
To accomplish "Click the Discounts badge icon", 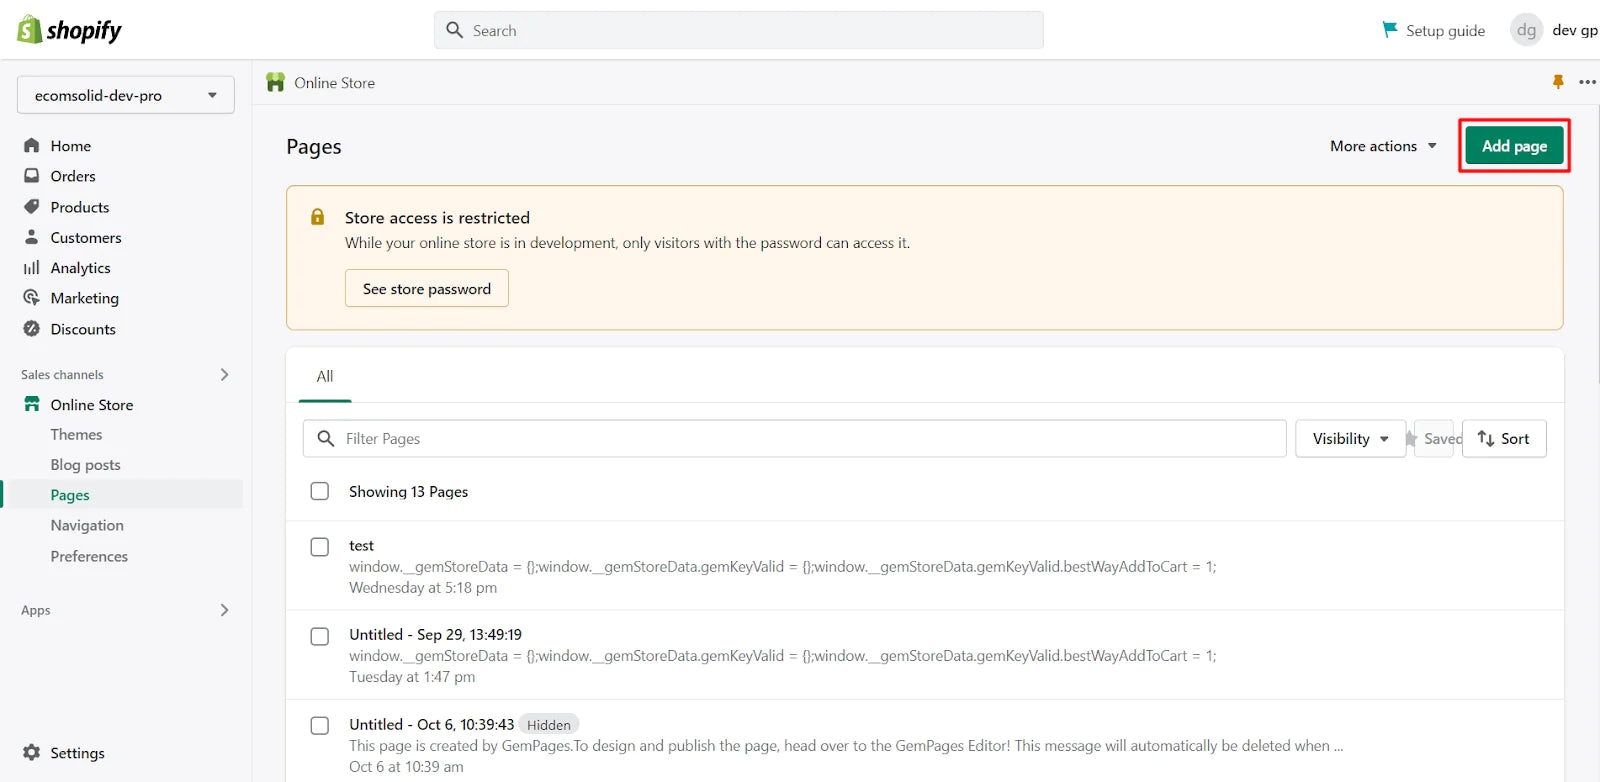I will pos(32,328).
